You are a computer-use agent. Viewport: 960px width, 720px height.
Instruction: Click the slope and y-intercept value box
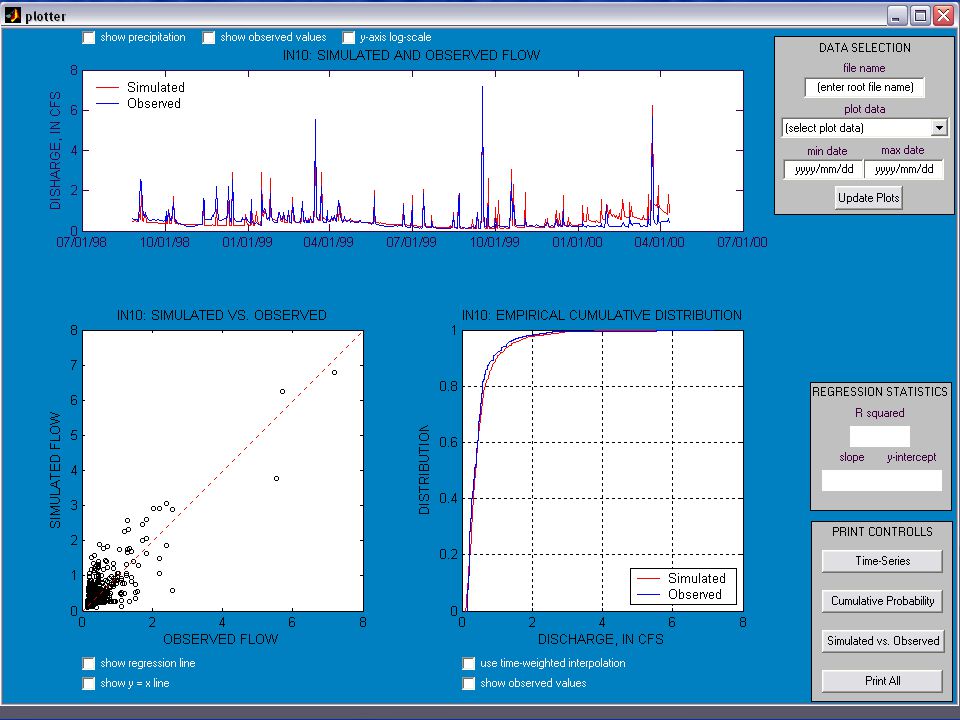click(882, 481)
